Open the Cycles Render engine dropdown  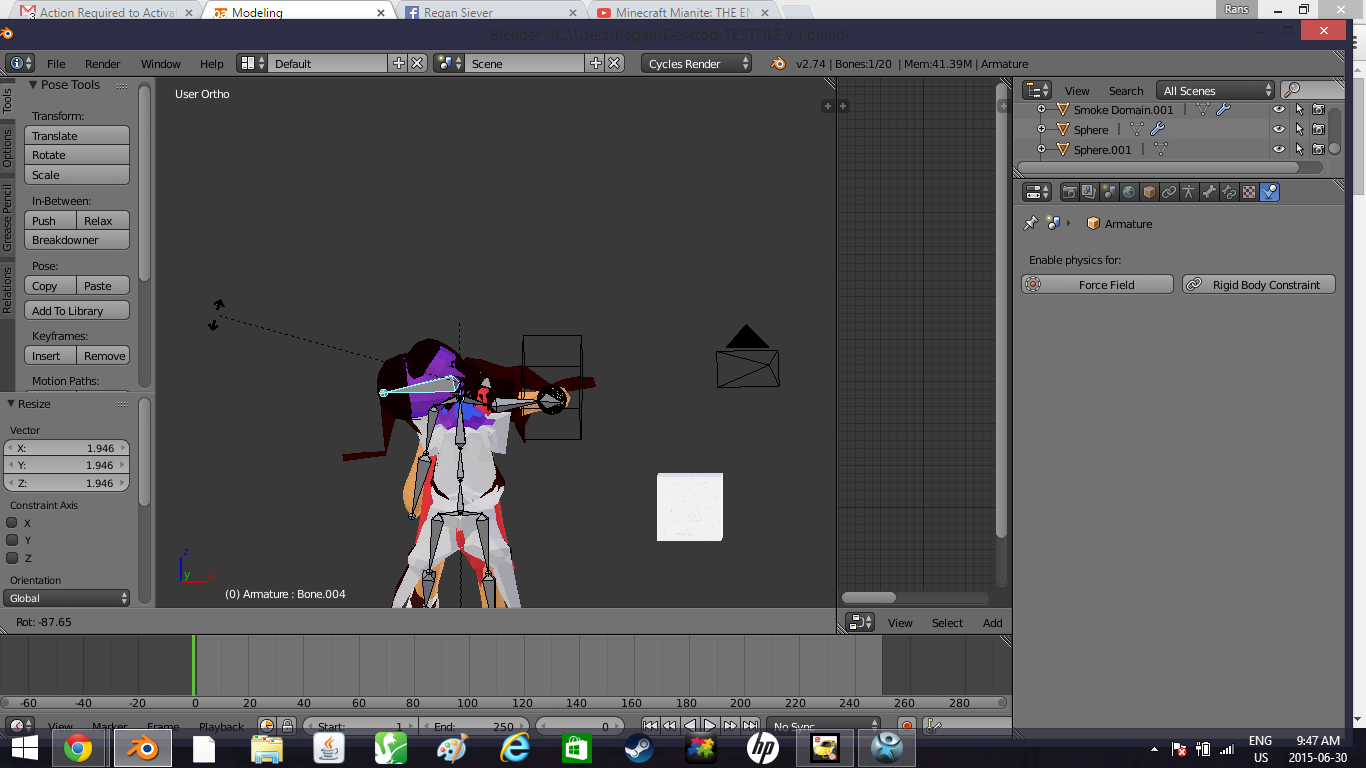[697, 63]
